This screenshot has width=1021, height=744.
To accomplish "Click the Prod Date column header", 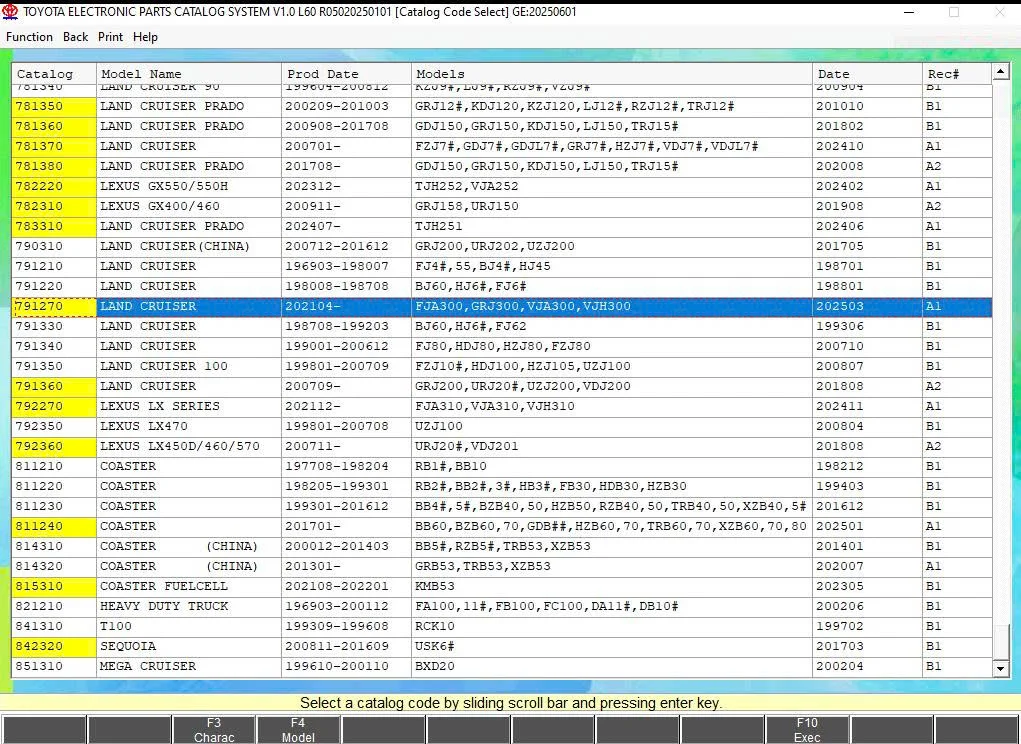I will 346,74.
